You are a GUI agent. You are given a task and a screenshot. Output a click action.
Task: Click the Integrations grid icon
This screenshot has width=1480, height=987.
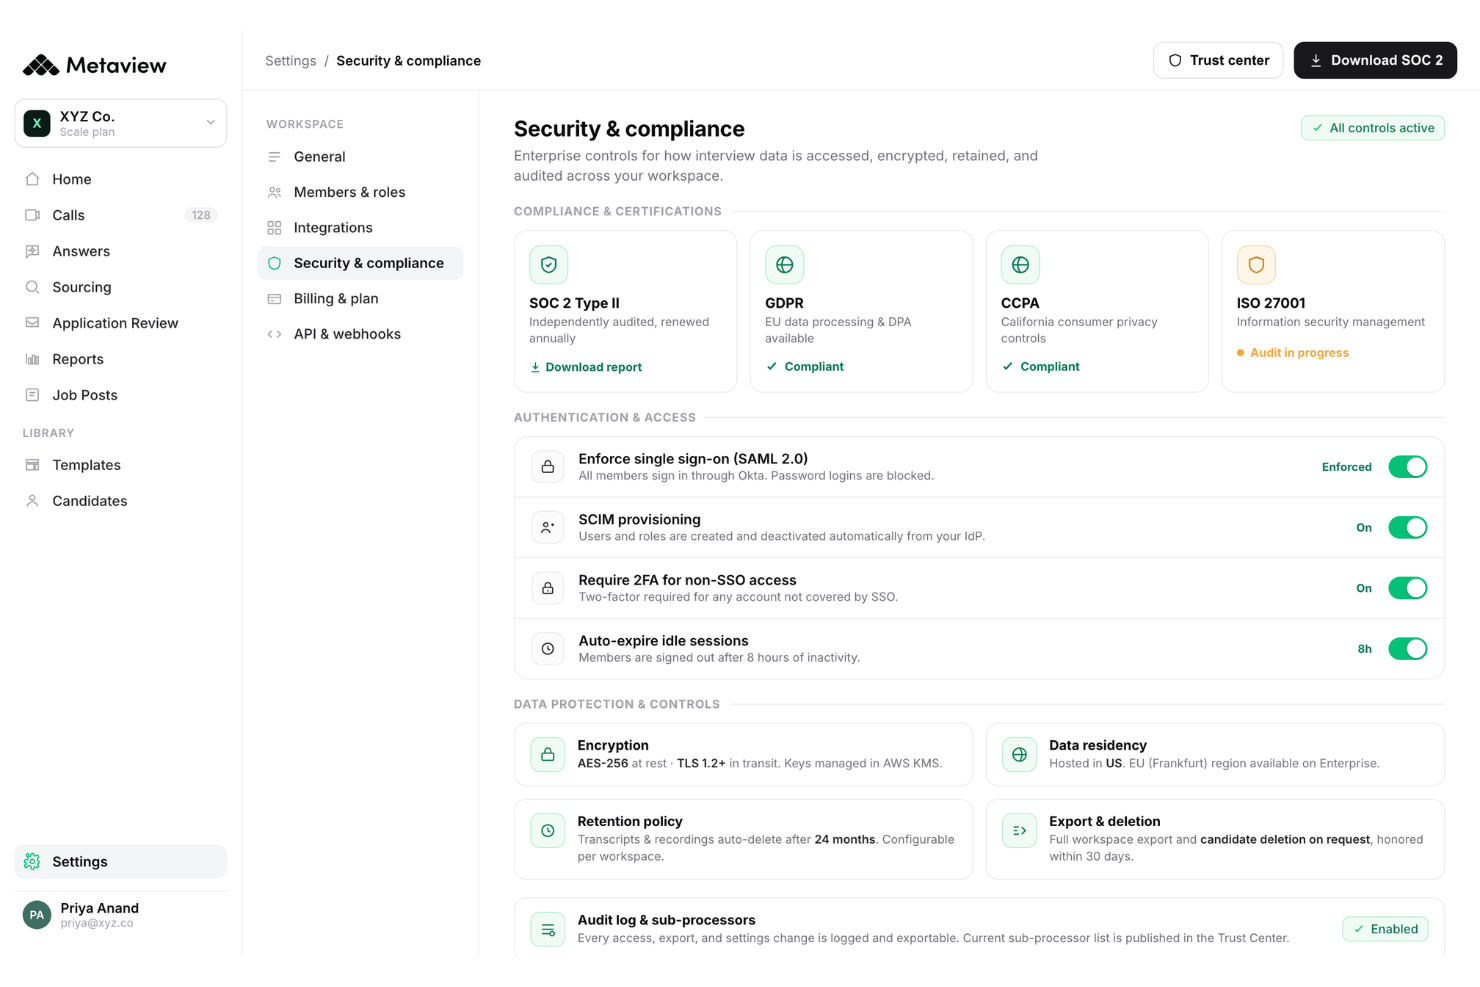click(274, 228)
